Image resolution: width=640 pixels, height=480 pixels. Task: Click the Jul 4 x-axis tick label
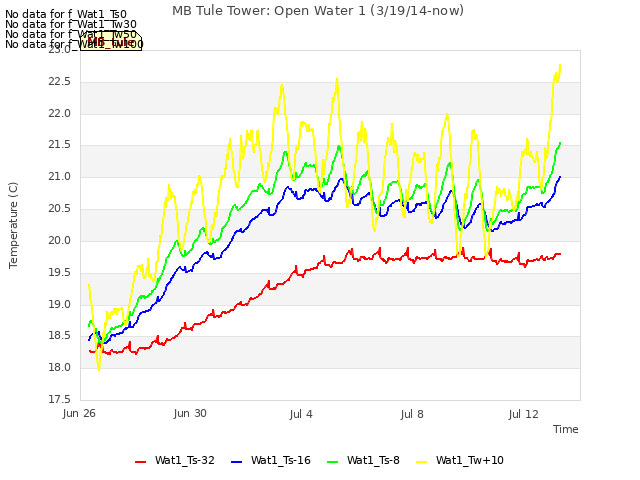pos(301,414)
